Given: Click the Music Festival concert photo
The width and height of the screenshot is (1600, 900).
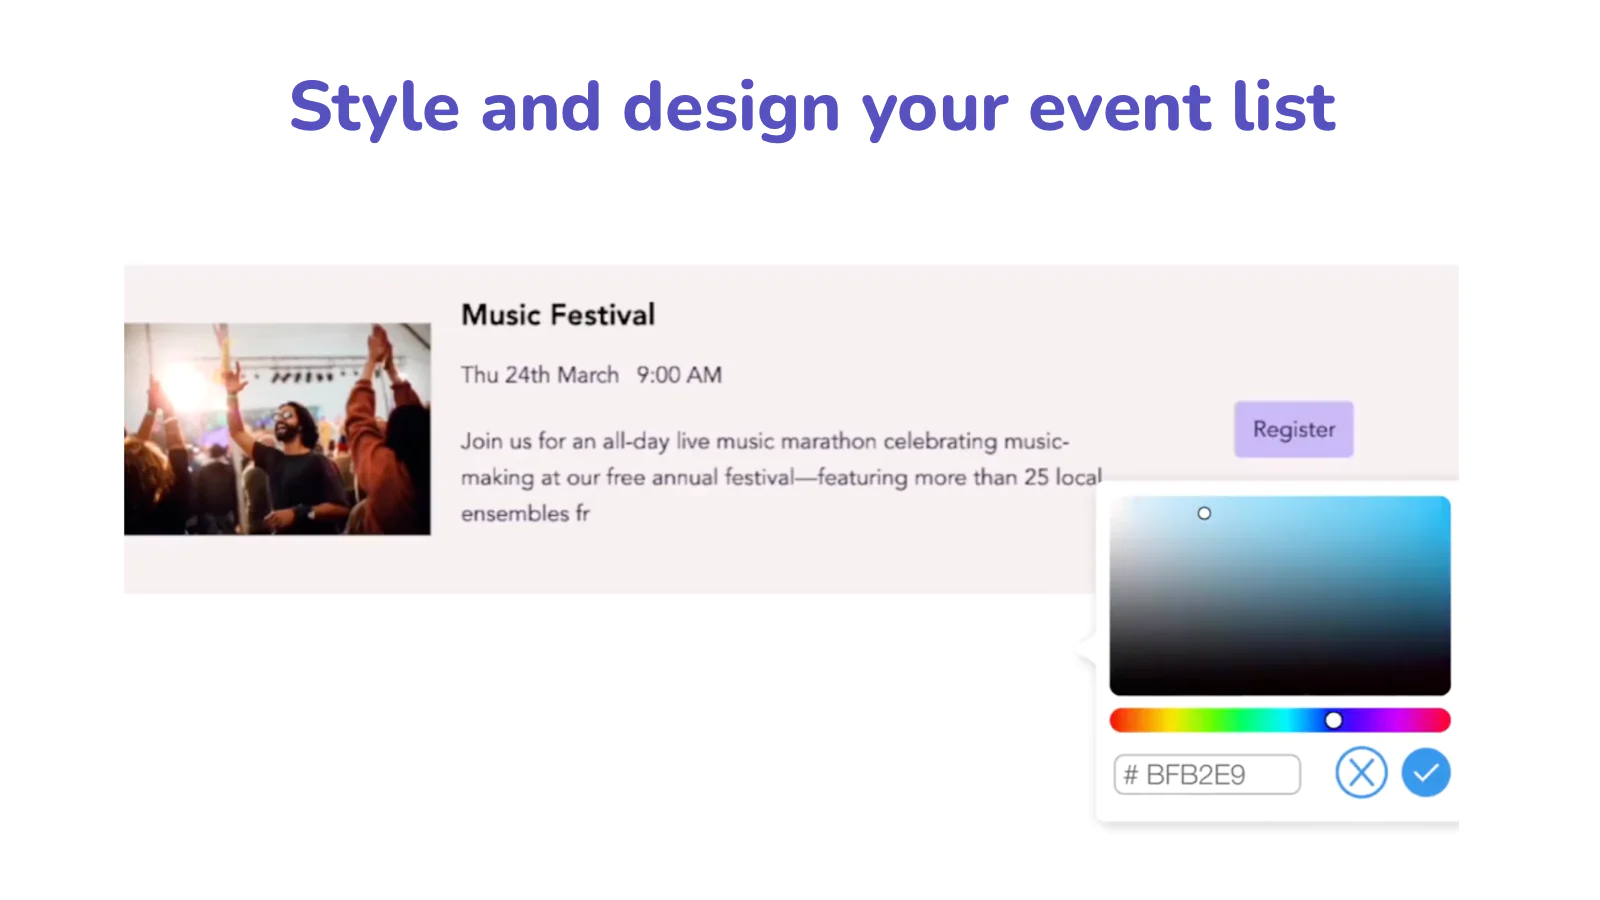Looking at the screenshot, I should pos(277,429).
